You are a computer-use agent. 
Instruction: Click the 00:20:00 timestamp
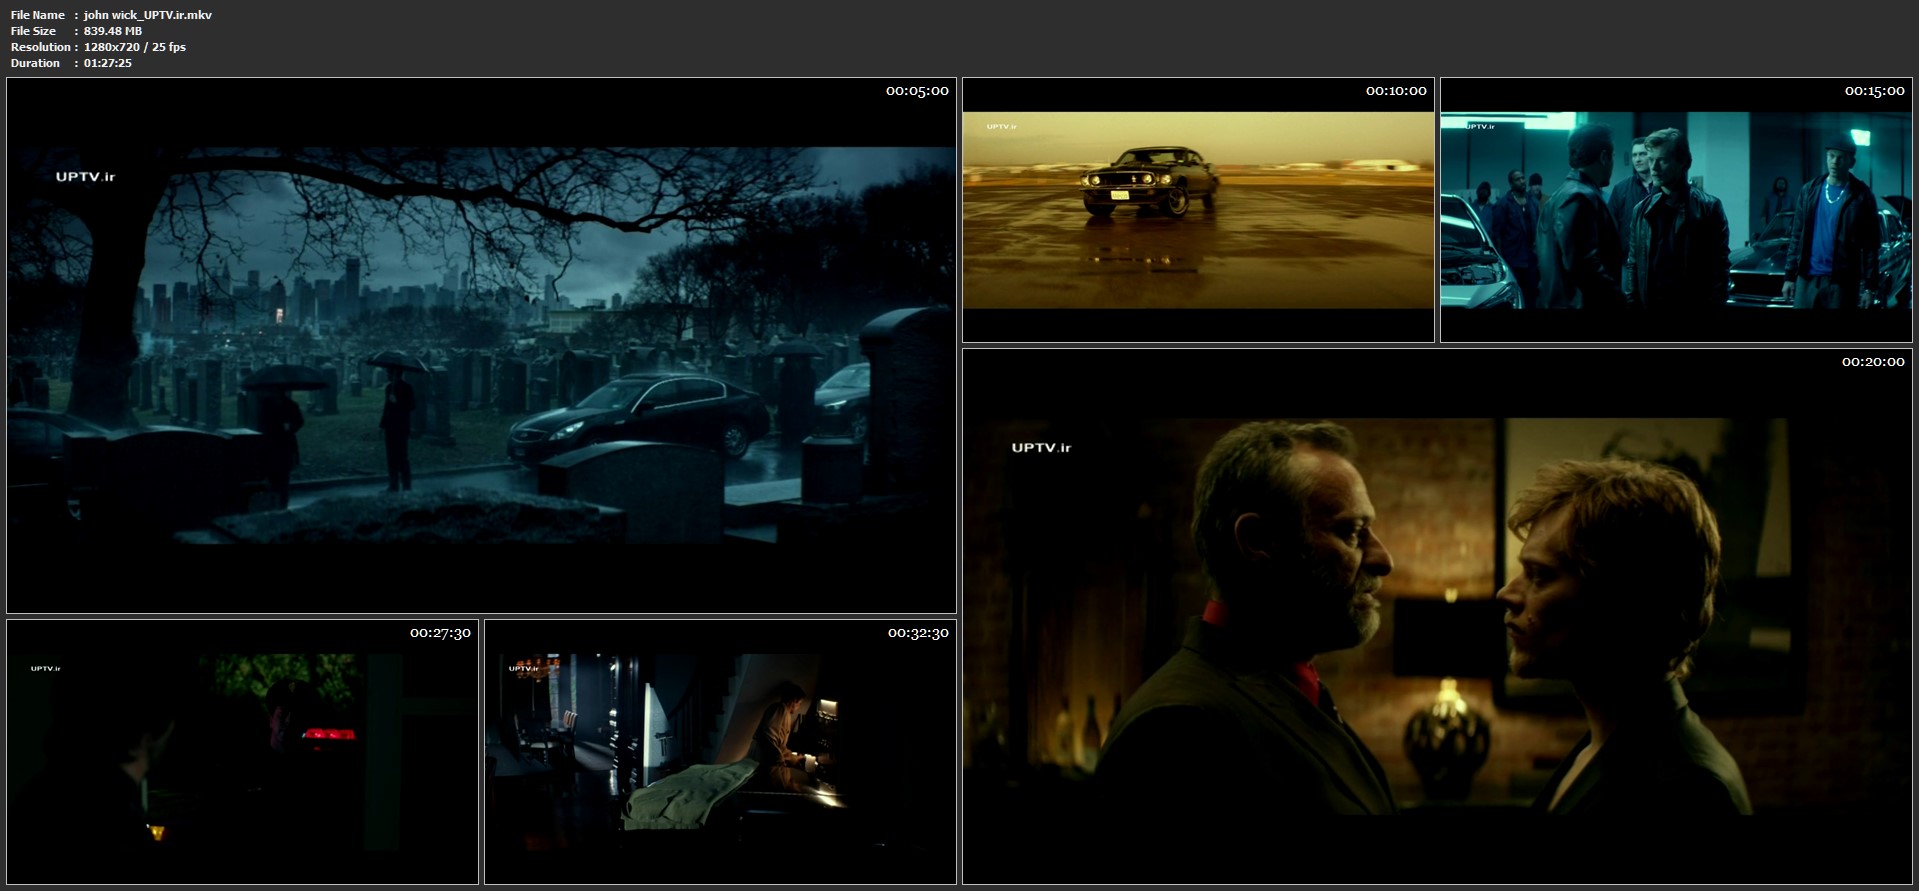click(x=1873, y=362)
